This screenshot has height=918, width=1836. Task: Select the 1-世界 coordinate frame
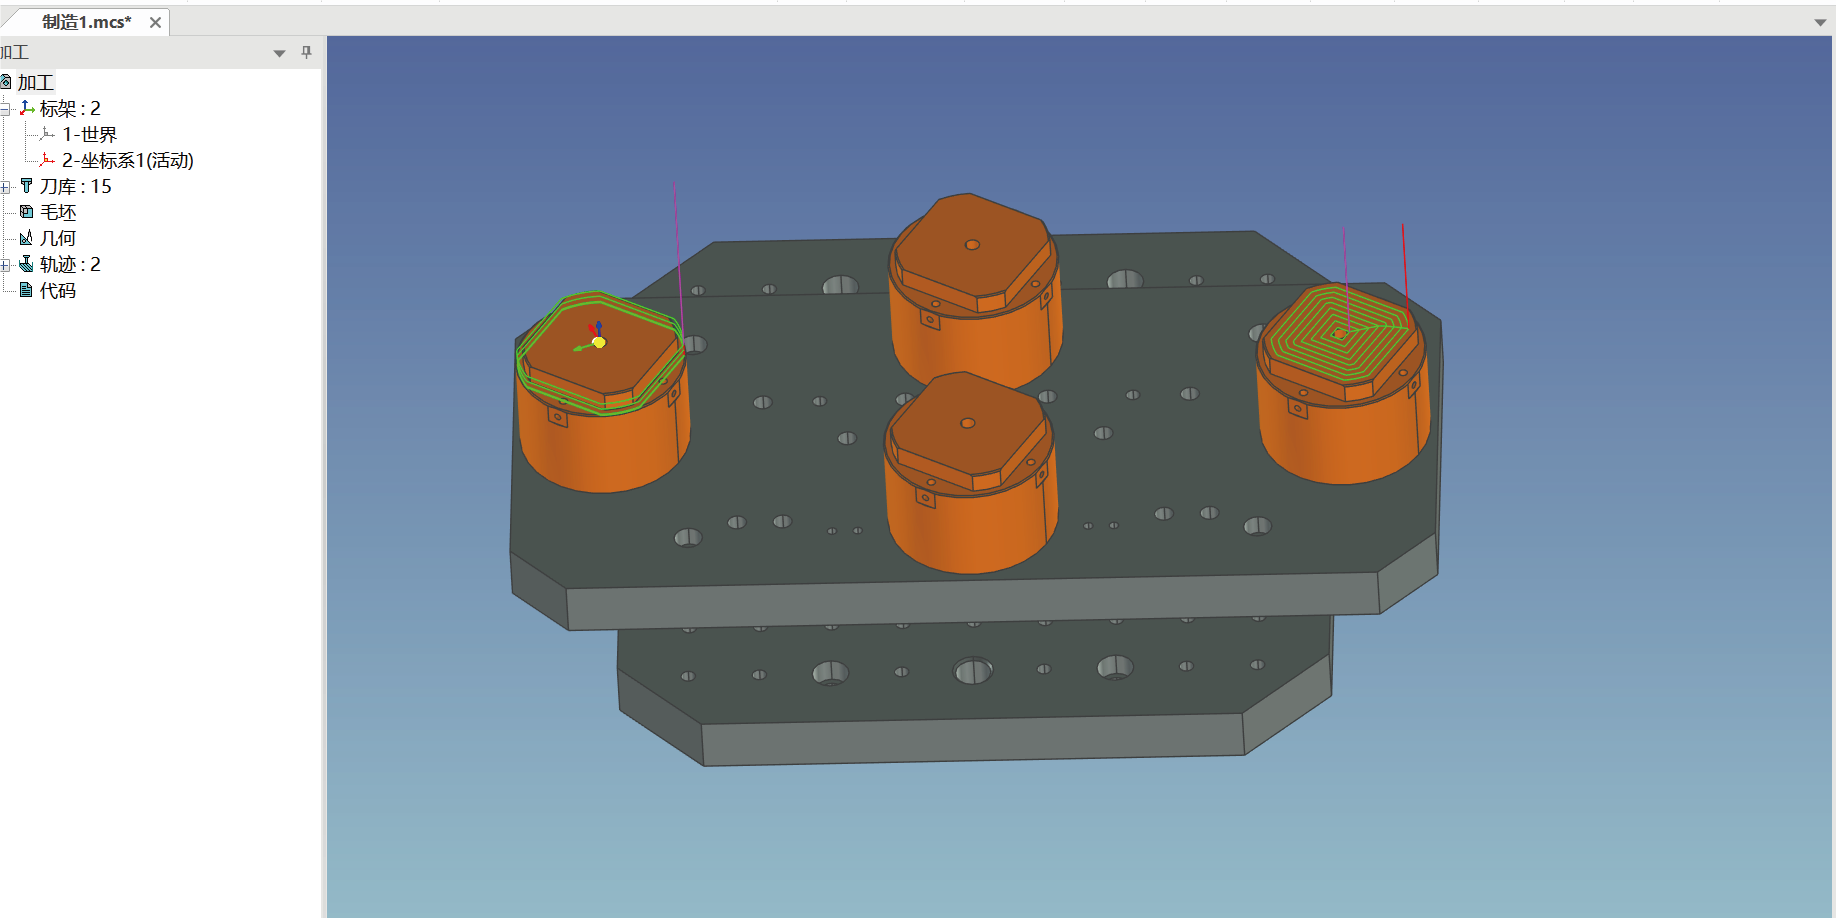[x=89, y=134]
